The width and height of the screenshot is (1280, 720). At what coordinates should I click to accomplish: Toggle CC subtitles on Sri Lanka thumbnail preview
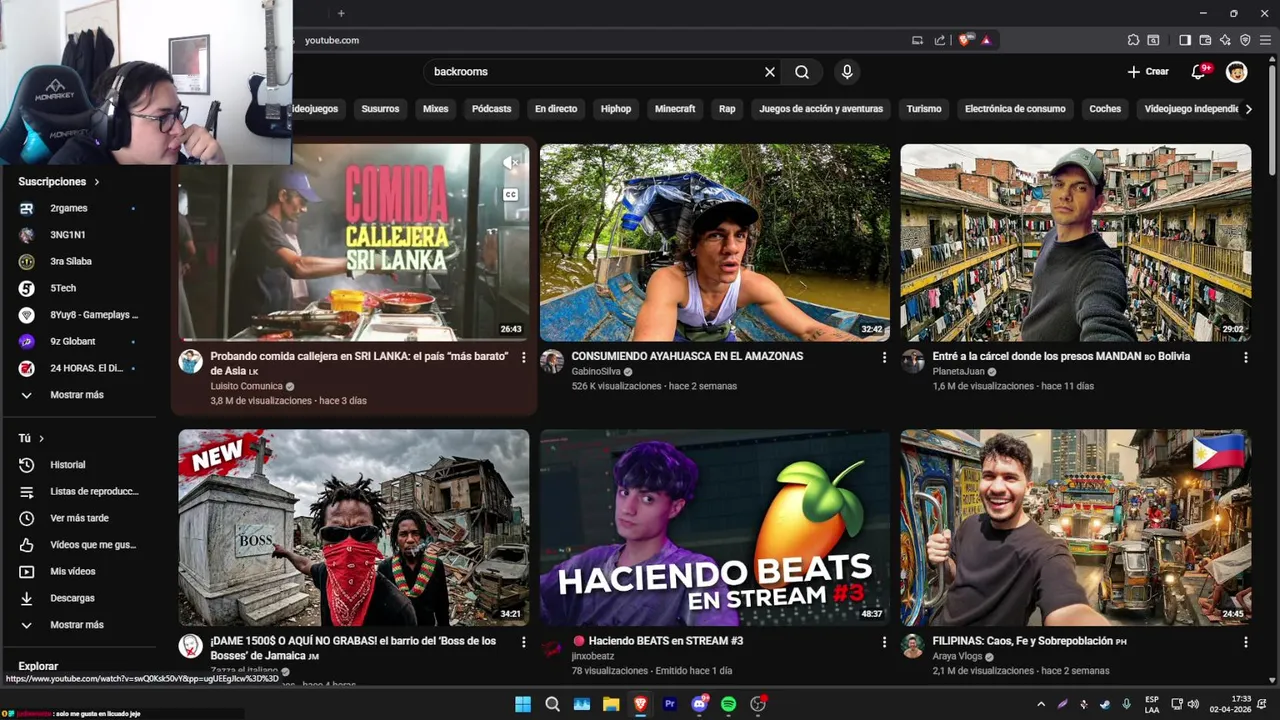[511, 195]
